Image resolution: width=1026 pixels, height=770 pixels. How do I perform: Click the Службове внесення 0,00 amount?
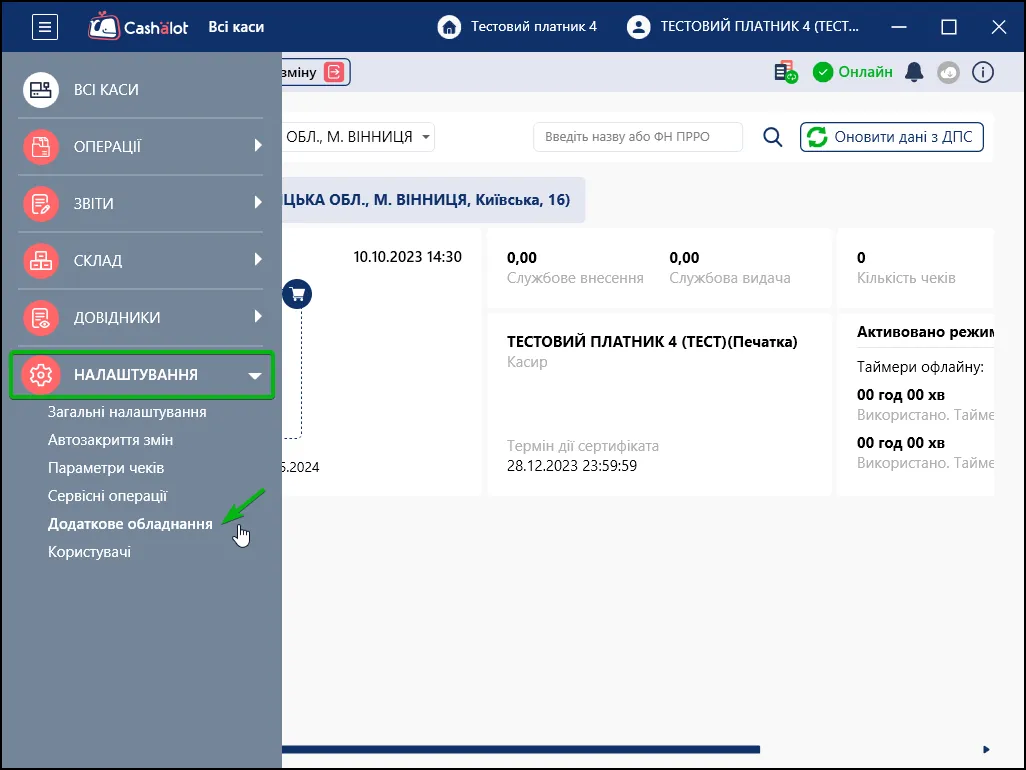(522, 258)
